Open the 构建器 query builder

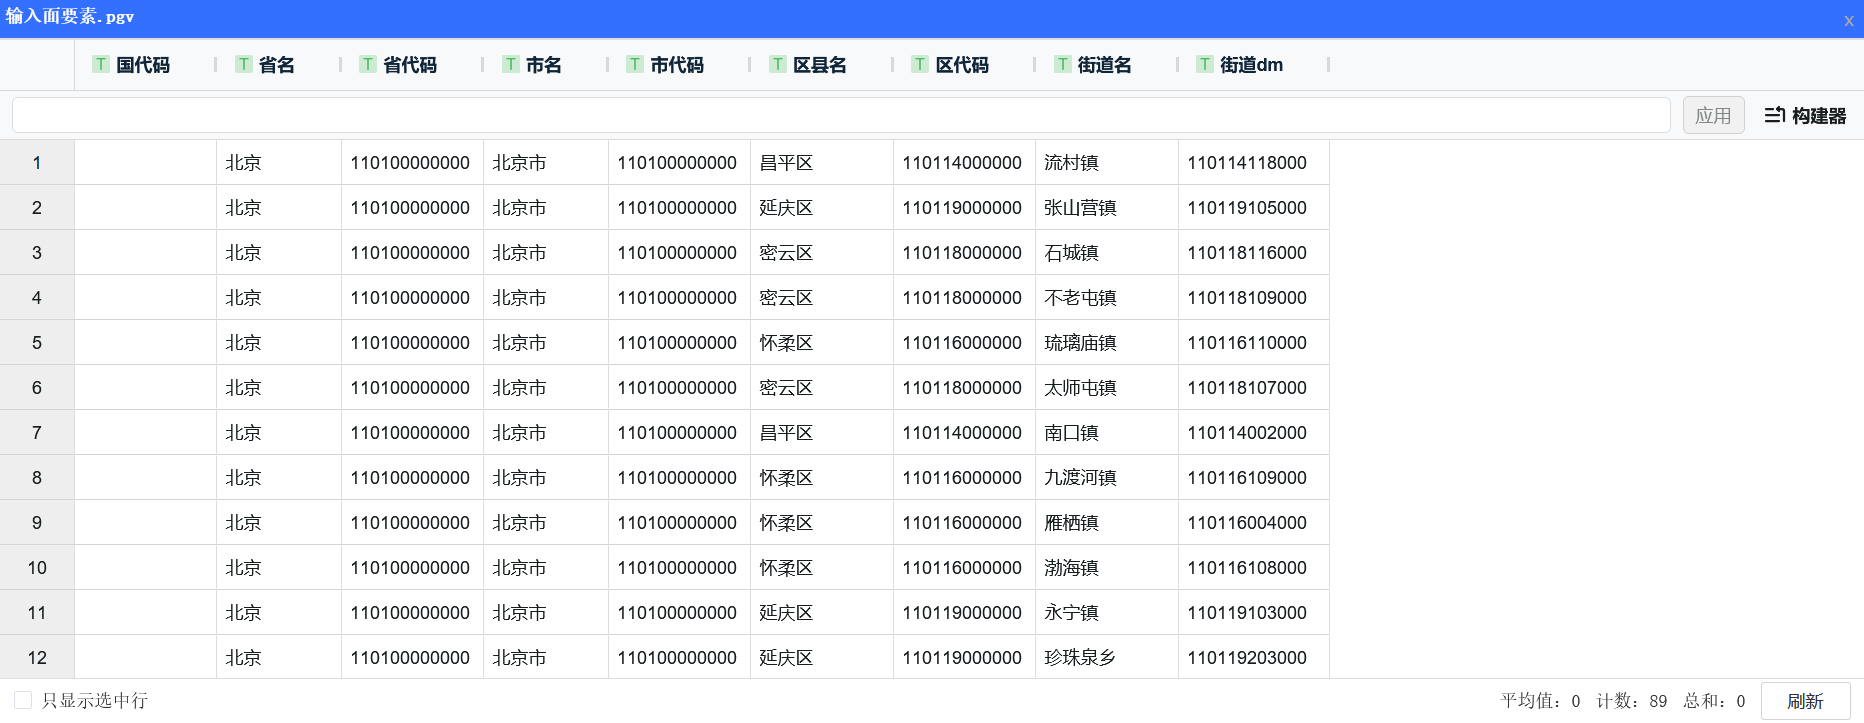pyautogui.click(x=1805, y=116)
